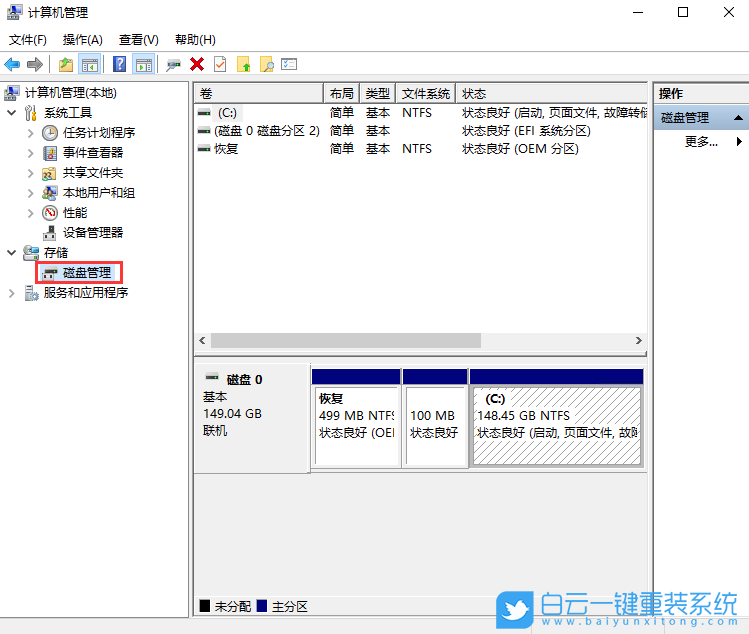
Task: Maximize the 计算机管理 window
Action: (x=683, y=12)
